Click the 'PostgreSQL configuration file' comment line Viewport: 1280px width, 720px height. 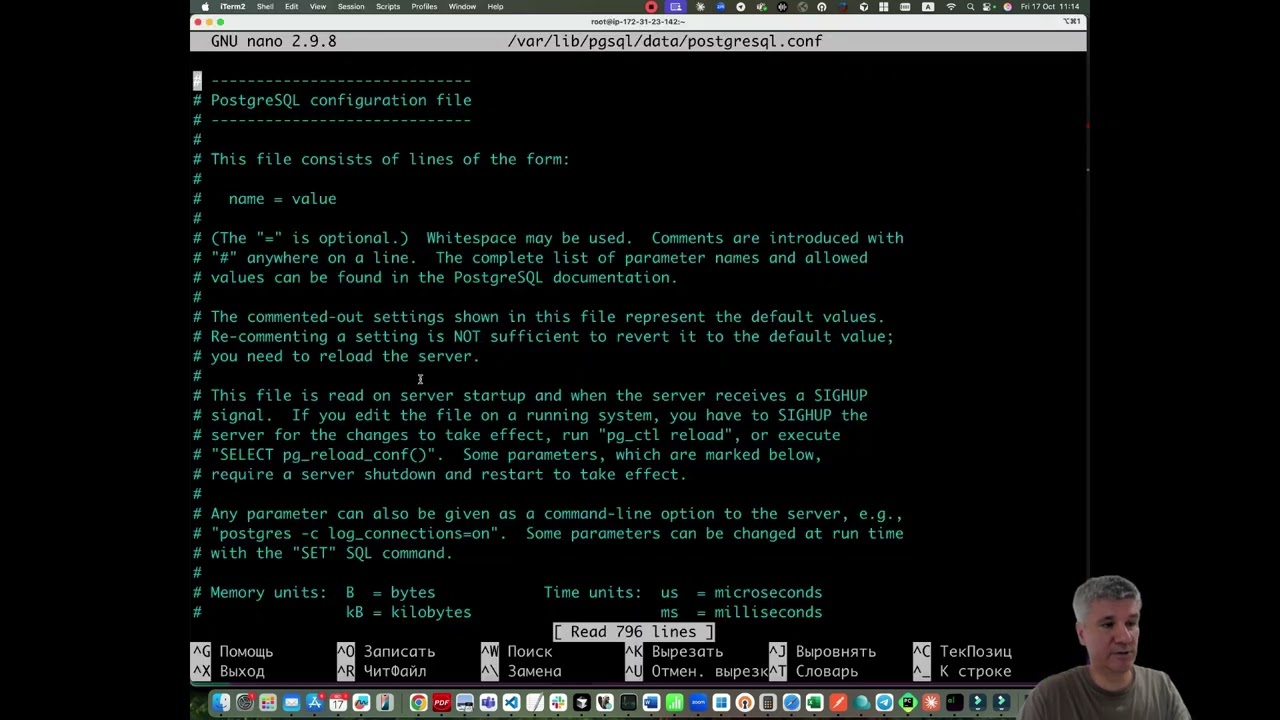[332, 100]
